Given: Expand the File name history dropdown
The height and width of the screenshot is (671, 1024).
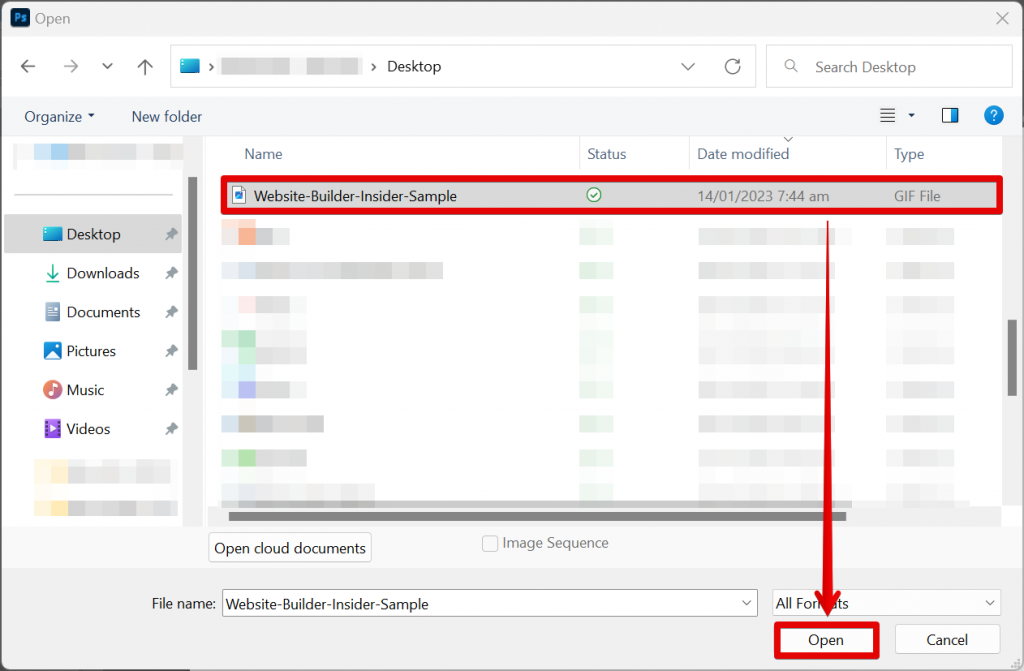Looking at the screenshot, I should pyautogui.click(x=746, y=603).
